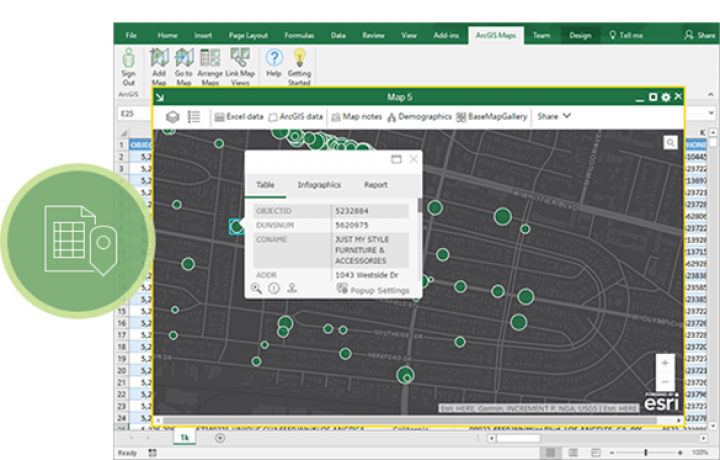Open the Arrange Maps tool
This screenshot has height=460, width=720.
pos(210,67)
